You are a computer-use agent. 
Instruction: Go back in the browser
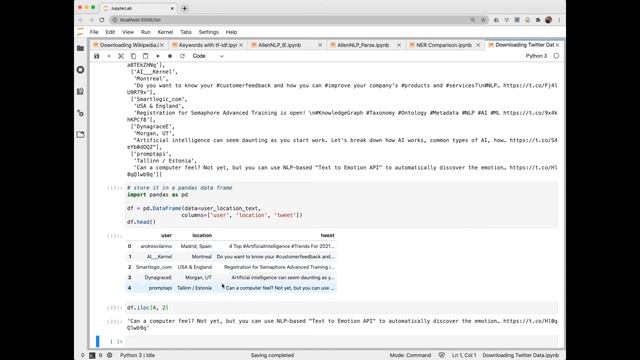[81, 20]
